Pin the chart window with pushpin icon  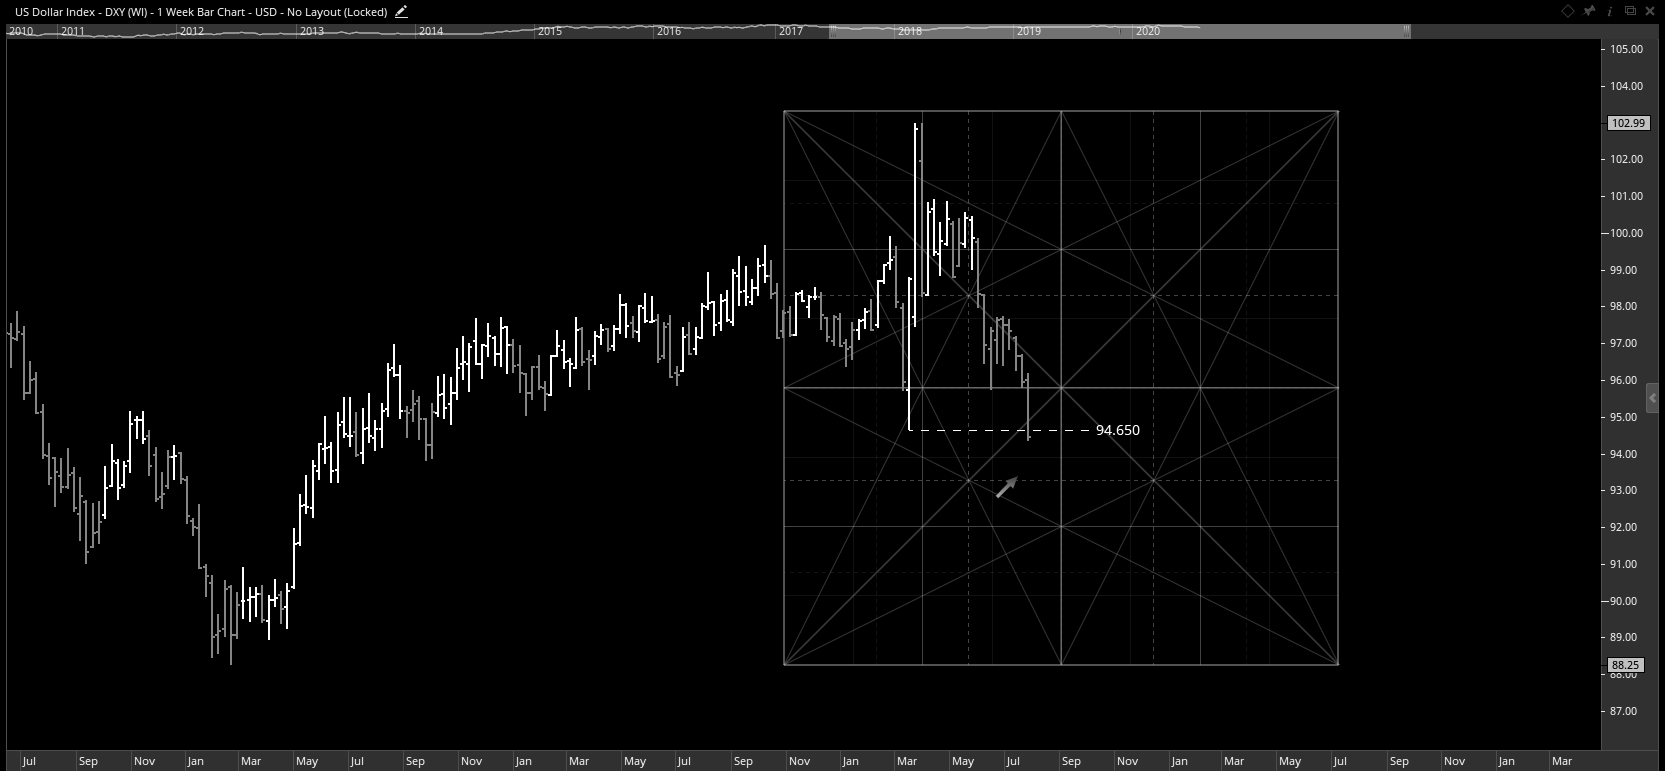pos(1589,11)
